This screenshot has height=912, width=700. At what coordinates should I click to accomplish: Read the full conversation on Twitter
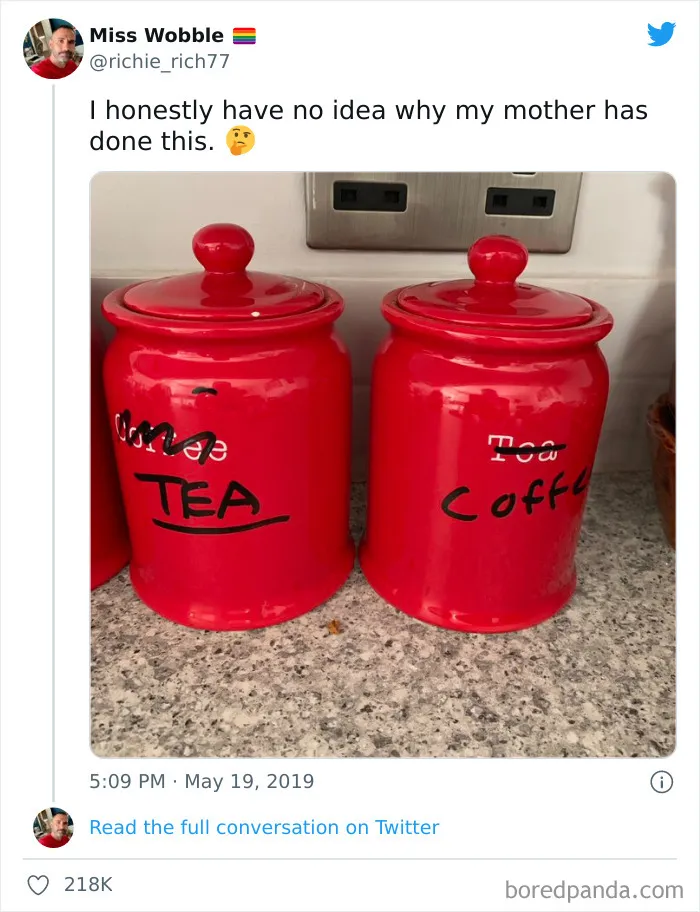click(x=264, y=827)
